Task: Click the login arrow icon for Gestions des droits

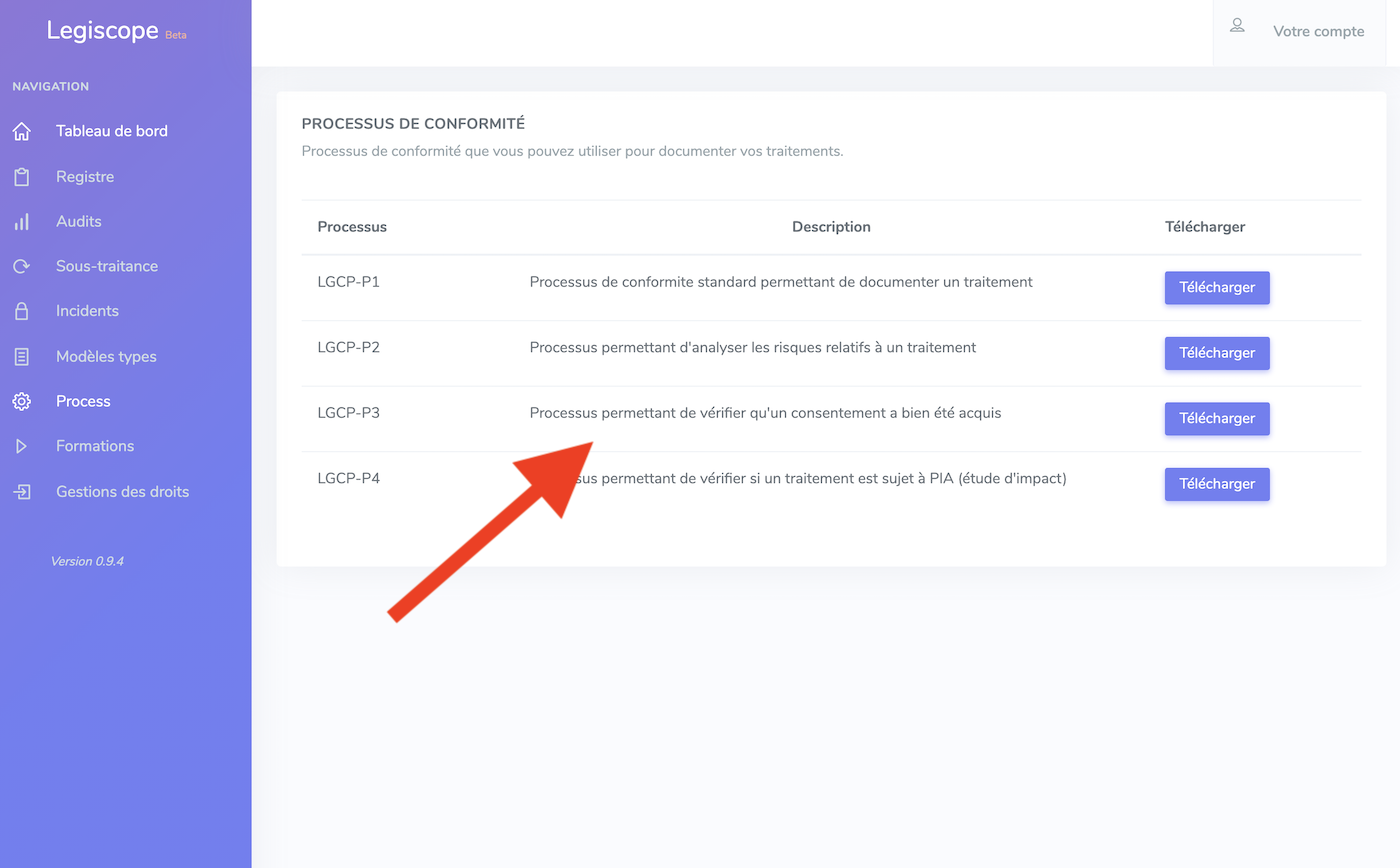Action: tap(21, 492)
